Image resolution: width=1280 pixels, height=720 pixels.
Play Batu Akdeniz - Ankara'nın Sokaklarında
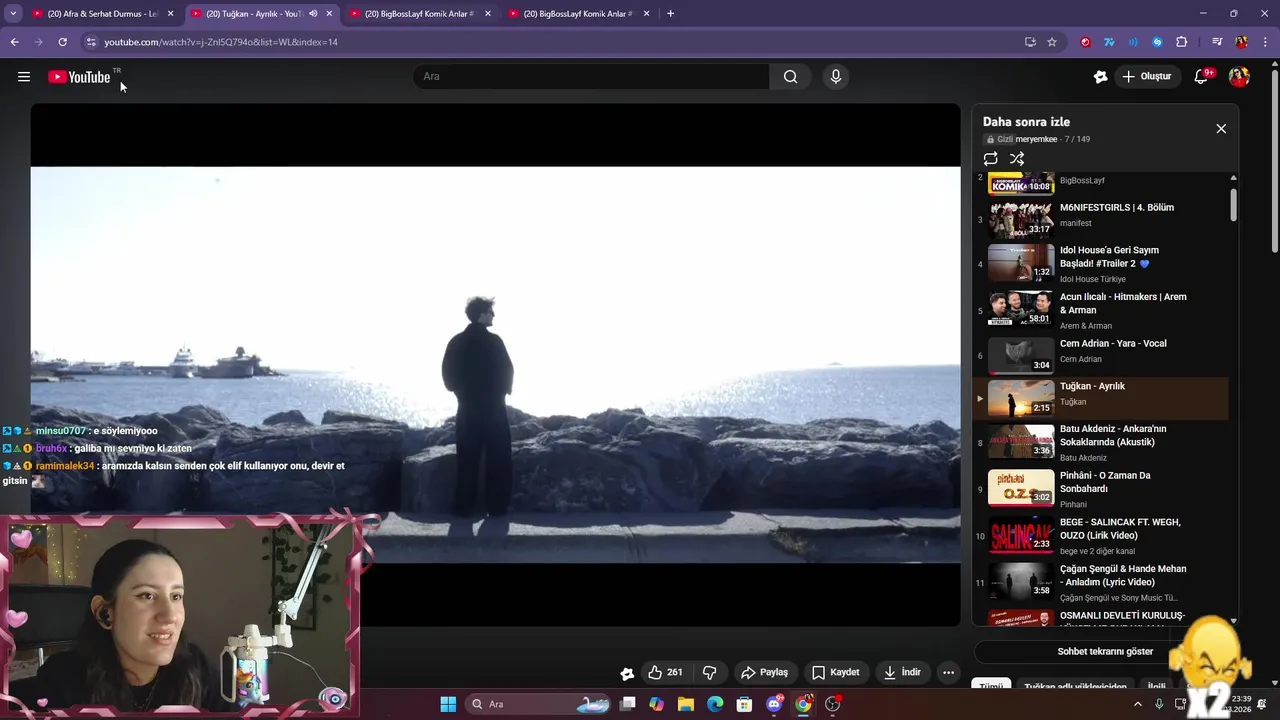pos(1100,442)
